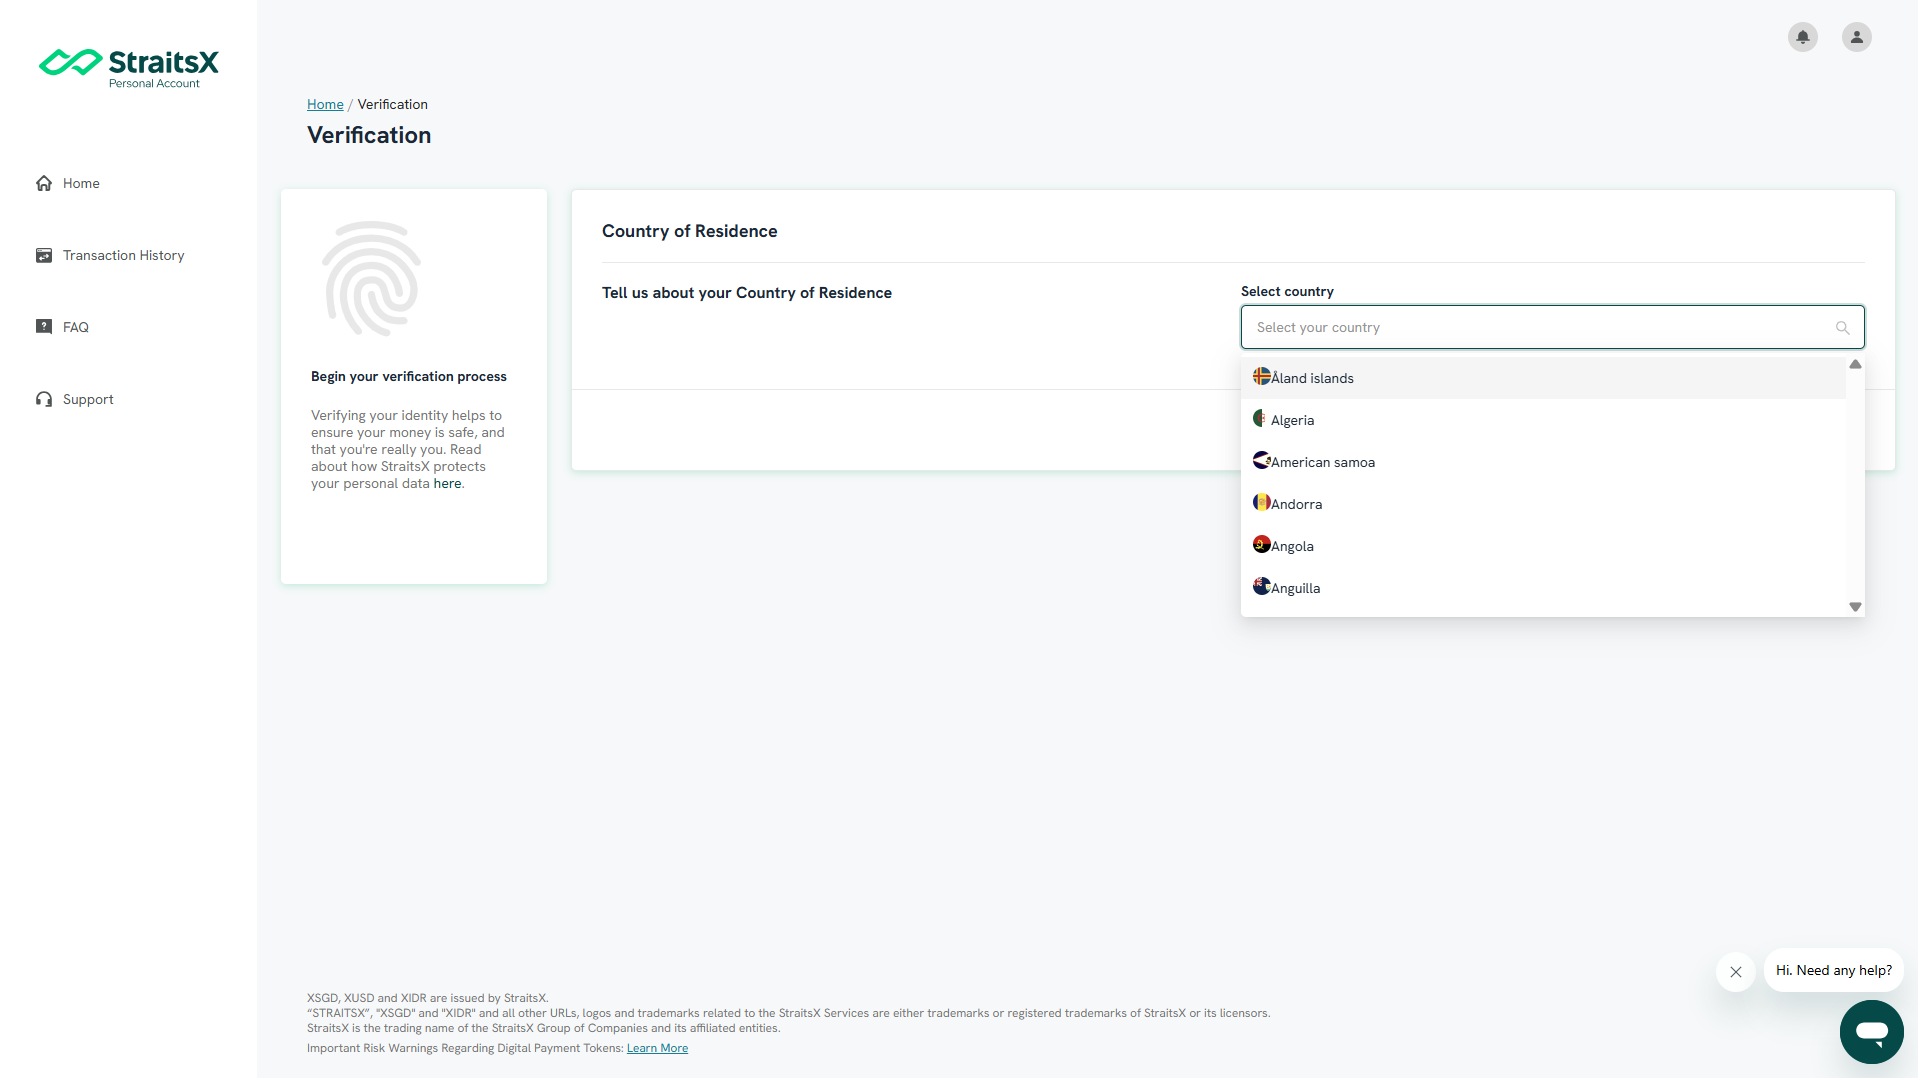Screen dimensions: 1918x1078
Task: Click the Home breadcrumb link
Action: tap(325, 104)
